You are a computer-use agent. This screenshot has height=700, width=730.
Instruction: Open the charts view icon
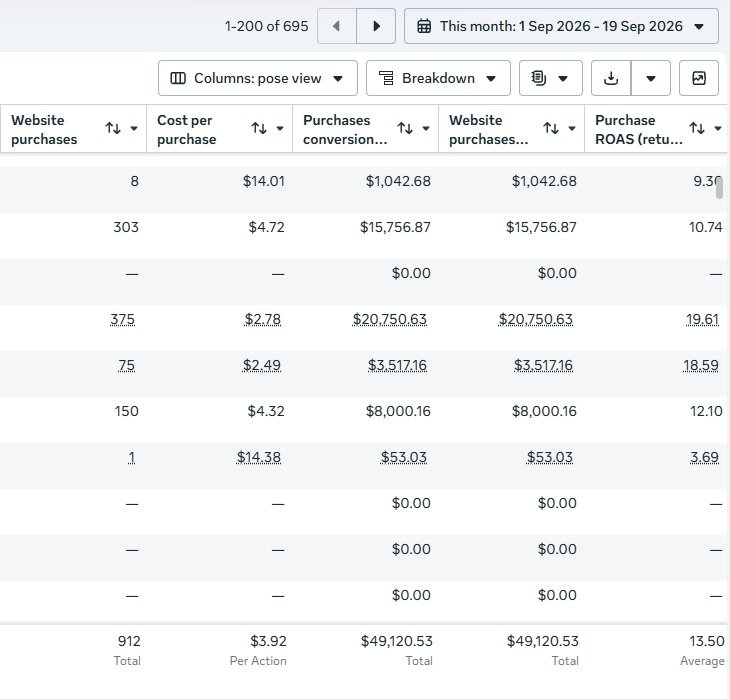click(699, 78)
